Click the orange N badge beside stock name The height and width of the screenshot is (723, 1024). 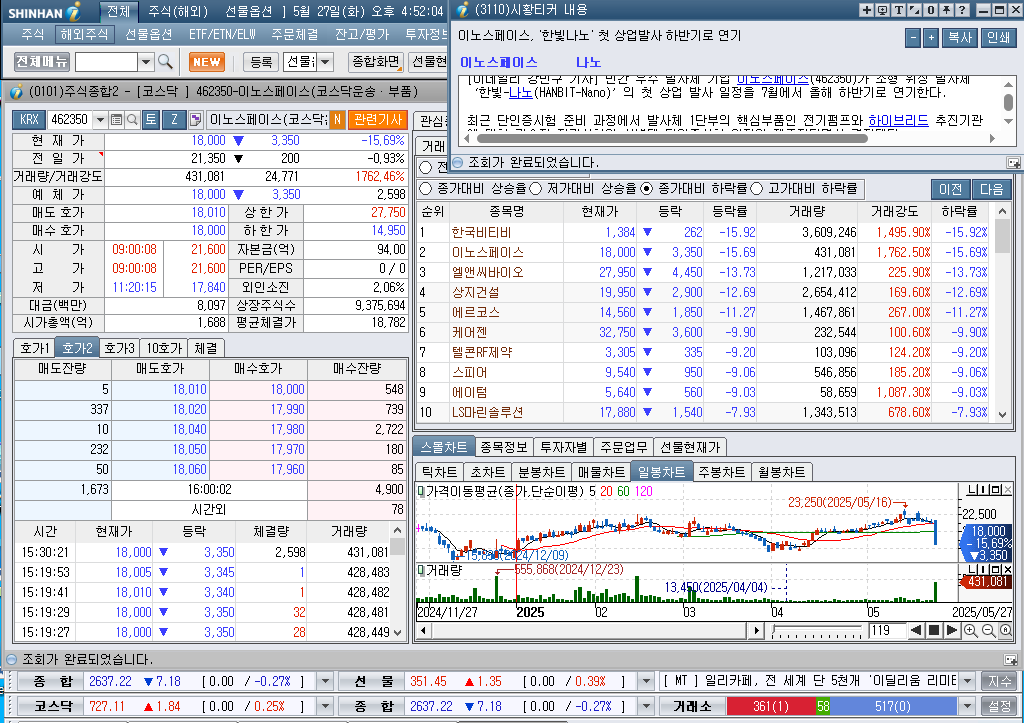click(337, 120)
